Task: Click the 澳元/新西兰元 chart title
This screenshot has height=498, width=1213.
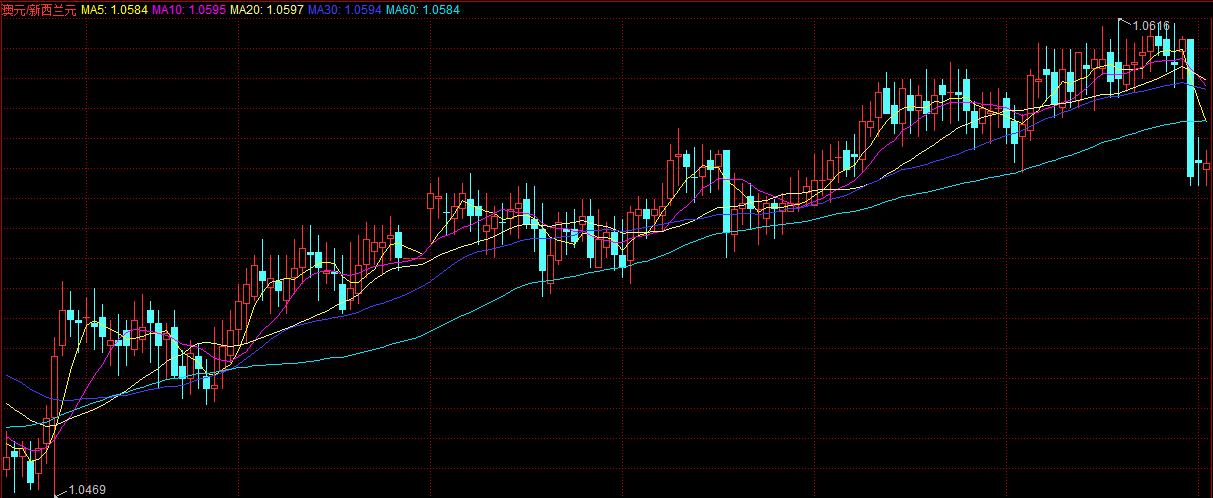Action: 38,10
